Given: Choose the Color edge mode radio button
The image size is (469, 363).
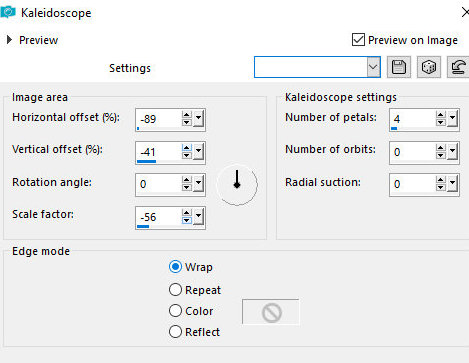Looking at the screenshot, I should [x=175, y=311].
